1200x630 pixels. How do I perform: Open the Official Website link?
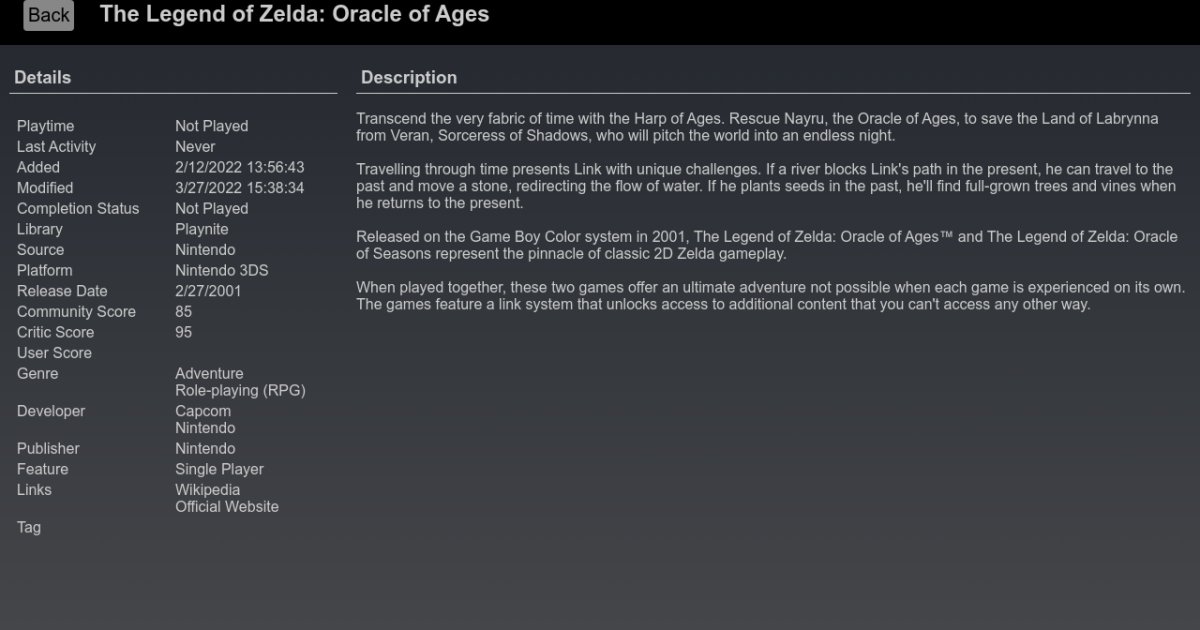click(x=226, y=507)
